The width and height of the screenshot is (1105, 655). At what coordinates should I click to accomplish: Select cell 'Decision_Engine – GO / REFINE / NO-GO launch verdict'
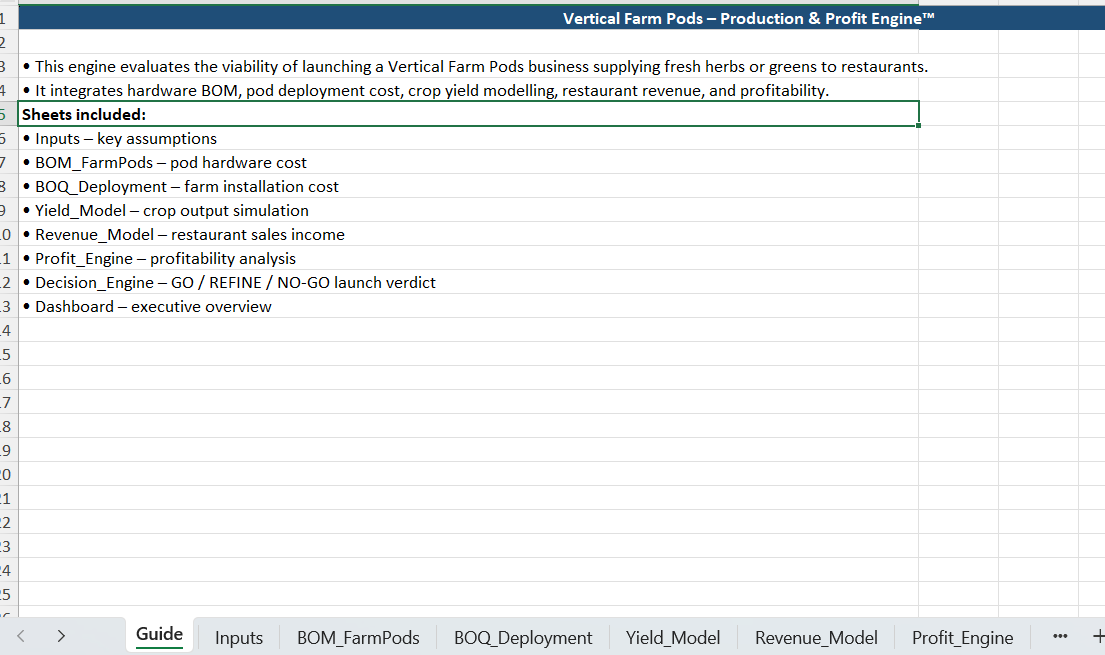pyautogui.click(x=469, y=282)
